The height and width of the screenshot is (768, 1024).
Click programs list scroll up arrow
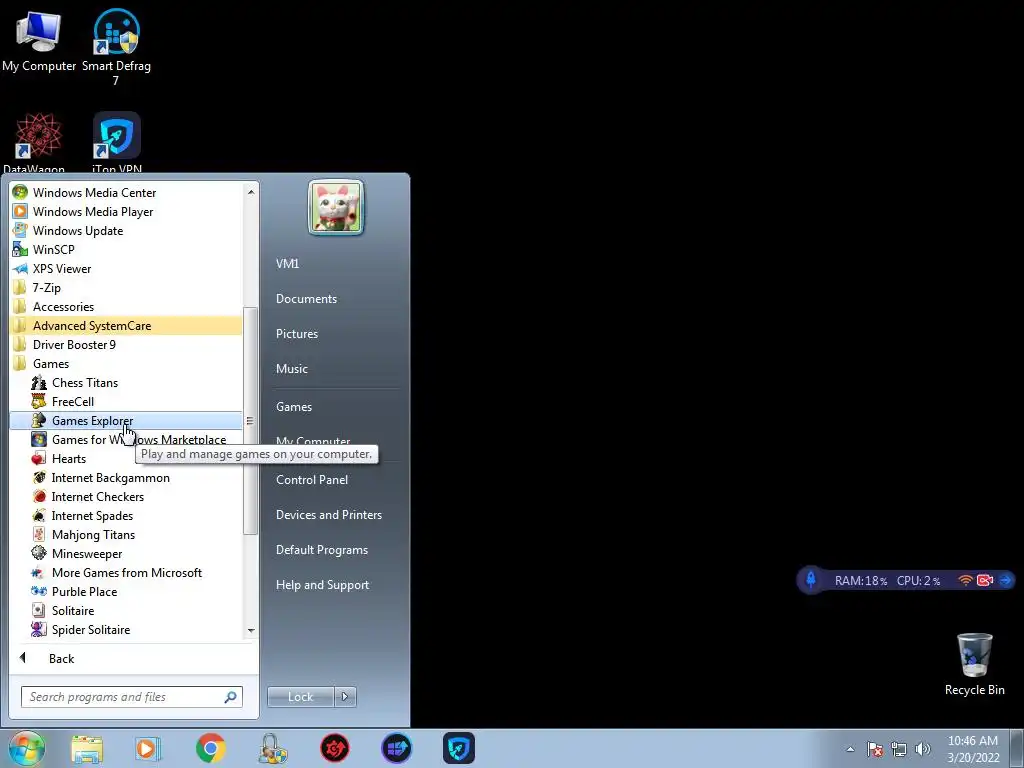point(251,192)
